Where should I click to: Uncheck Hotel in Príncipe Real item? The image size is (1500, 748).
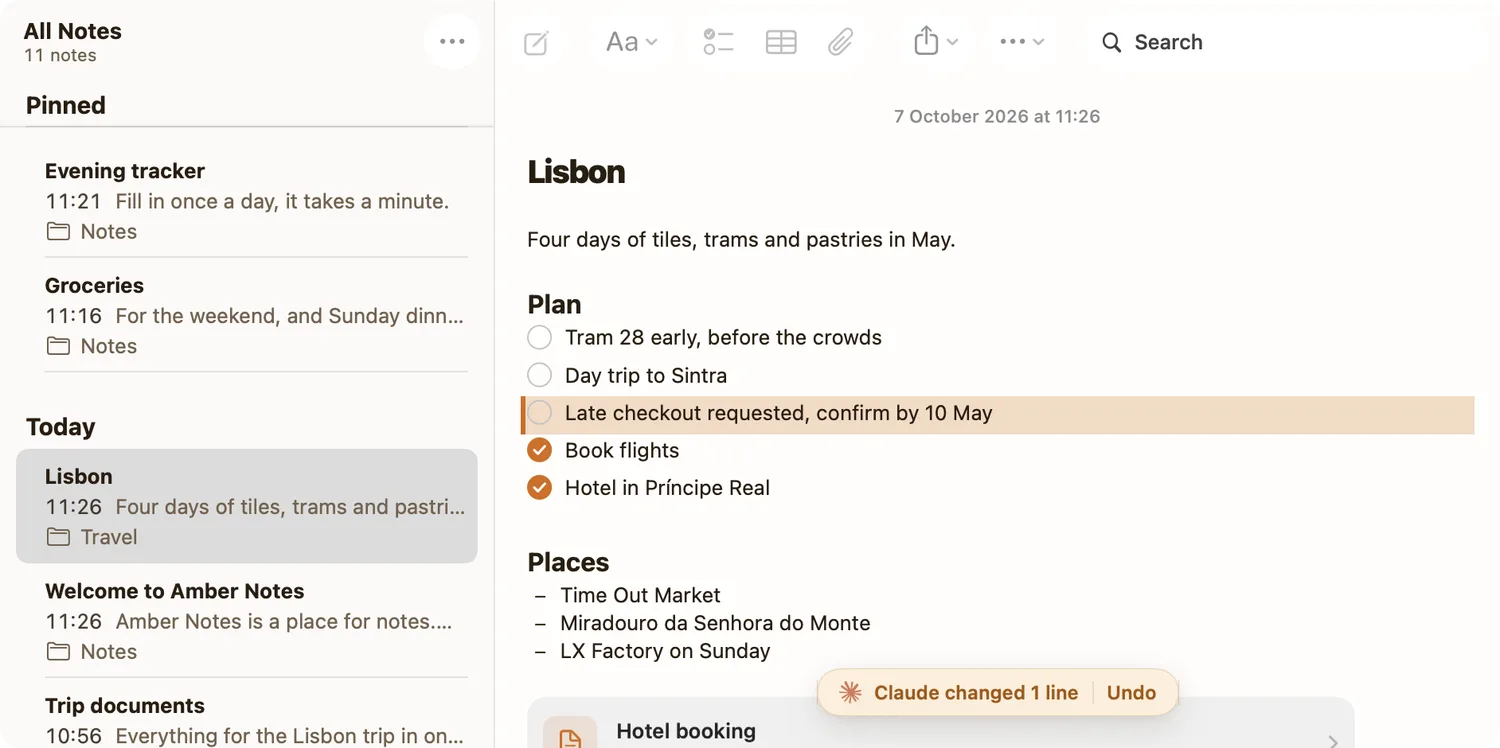click(539, 488)
